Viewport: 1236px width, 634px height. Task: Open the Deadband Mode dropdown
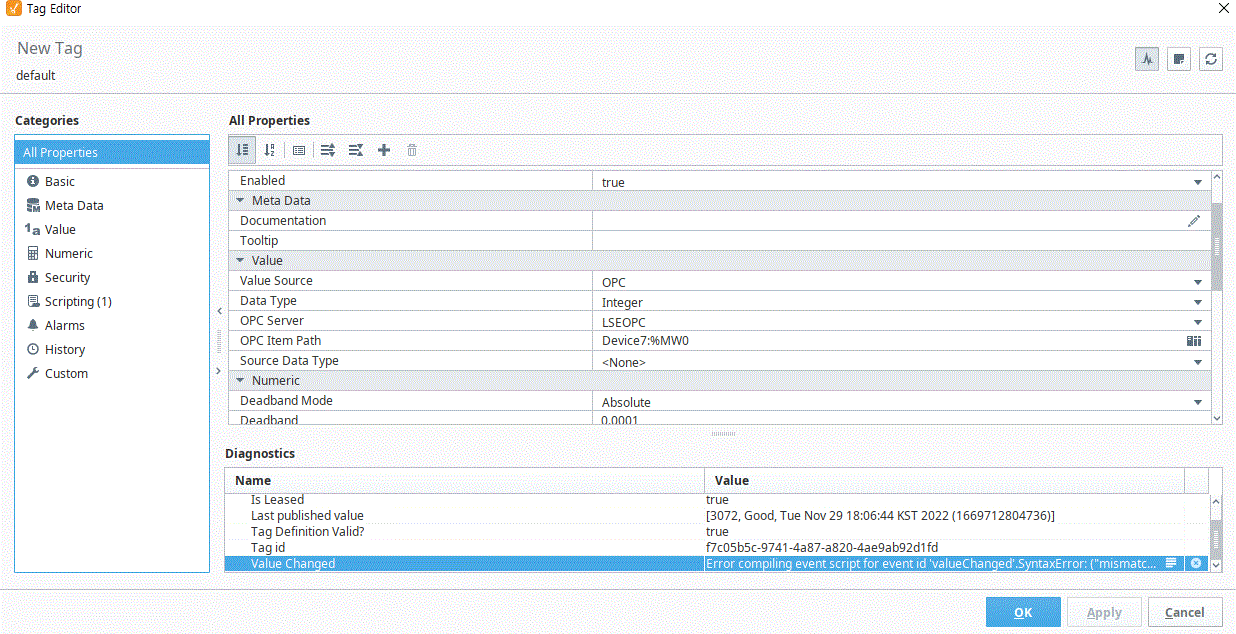pos(1197,401)
